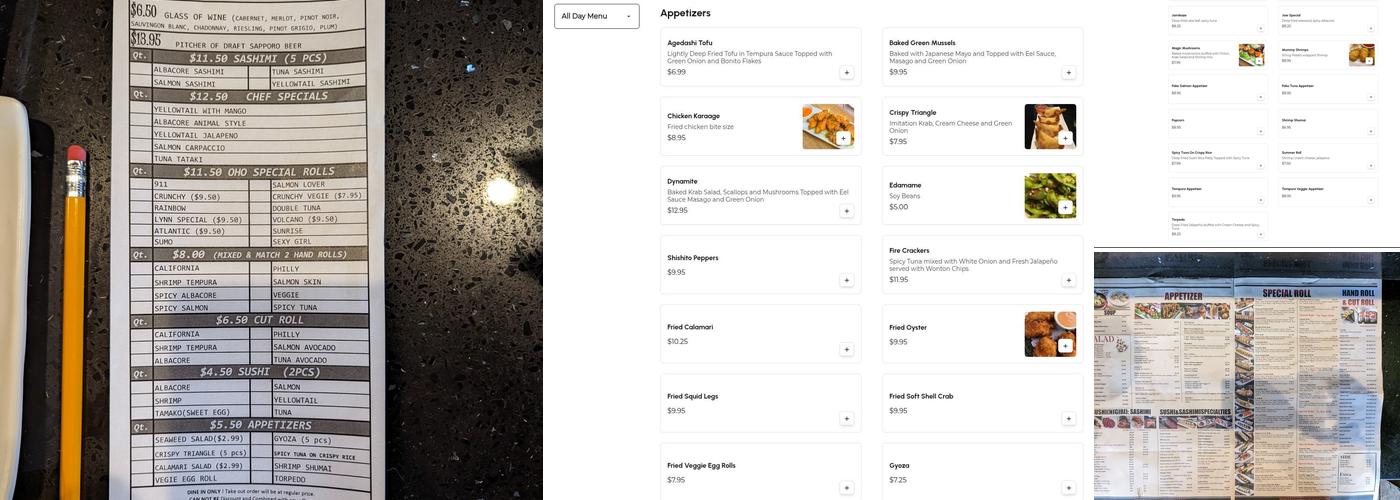The image size is (1400, 500).
Task: Add Dynamite appetizer with plus icon
Action: click(x=846, y=211)
